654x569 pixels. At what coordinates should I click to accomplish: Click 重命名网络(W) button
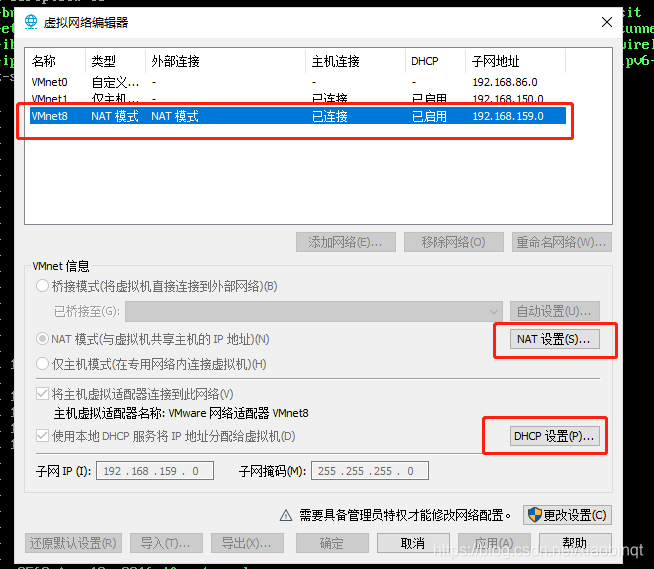point(562,242)
